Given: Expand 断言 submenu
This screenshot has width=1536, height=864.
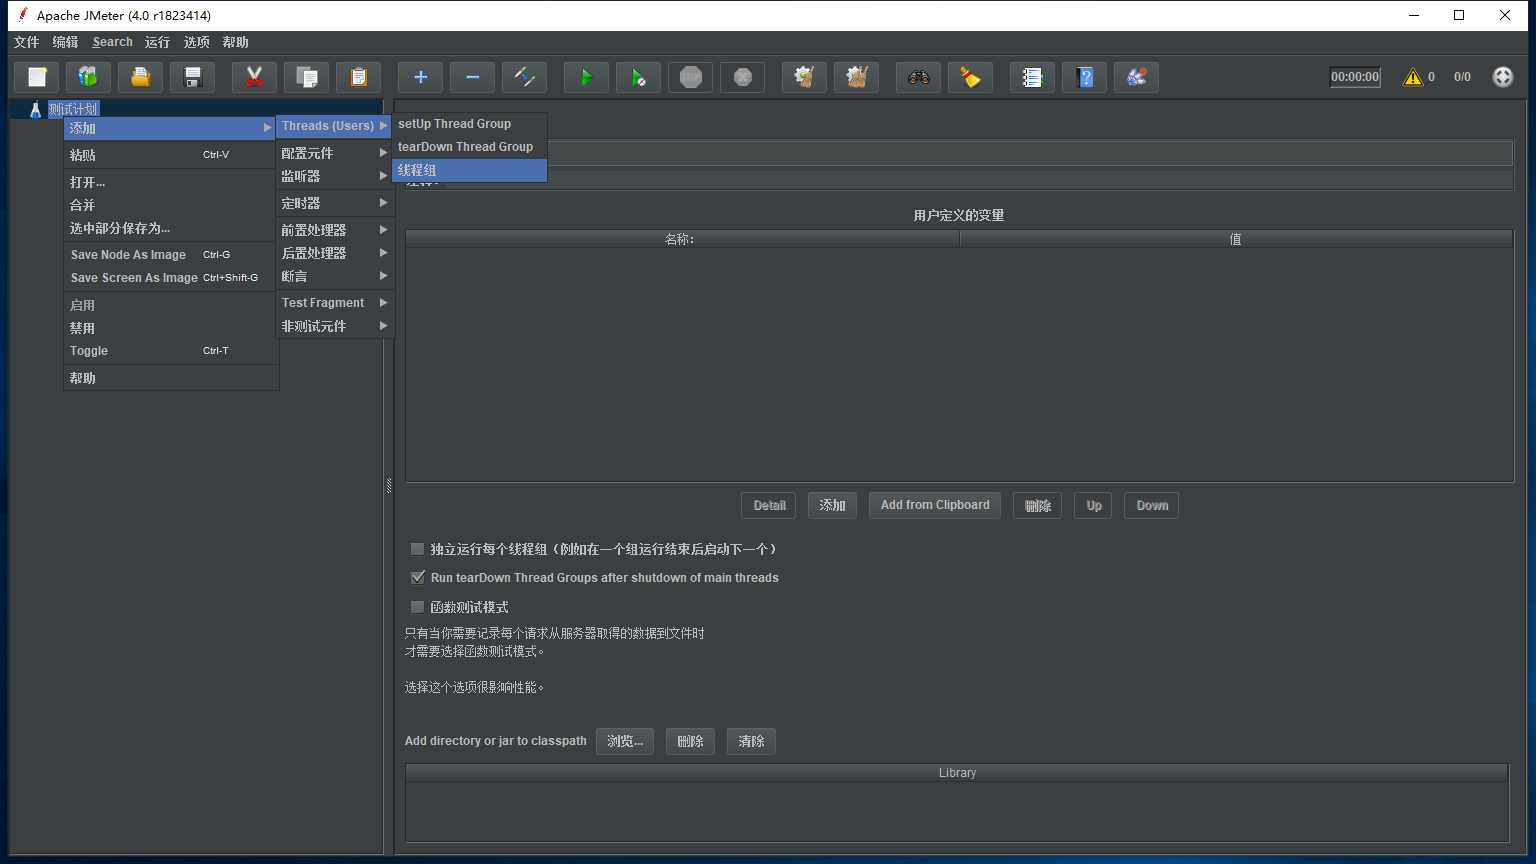Looking at the screenshot, I should coord(334,276).
